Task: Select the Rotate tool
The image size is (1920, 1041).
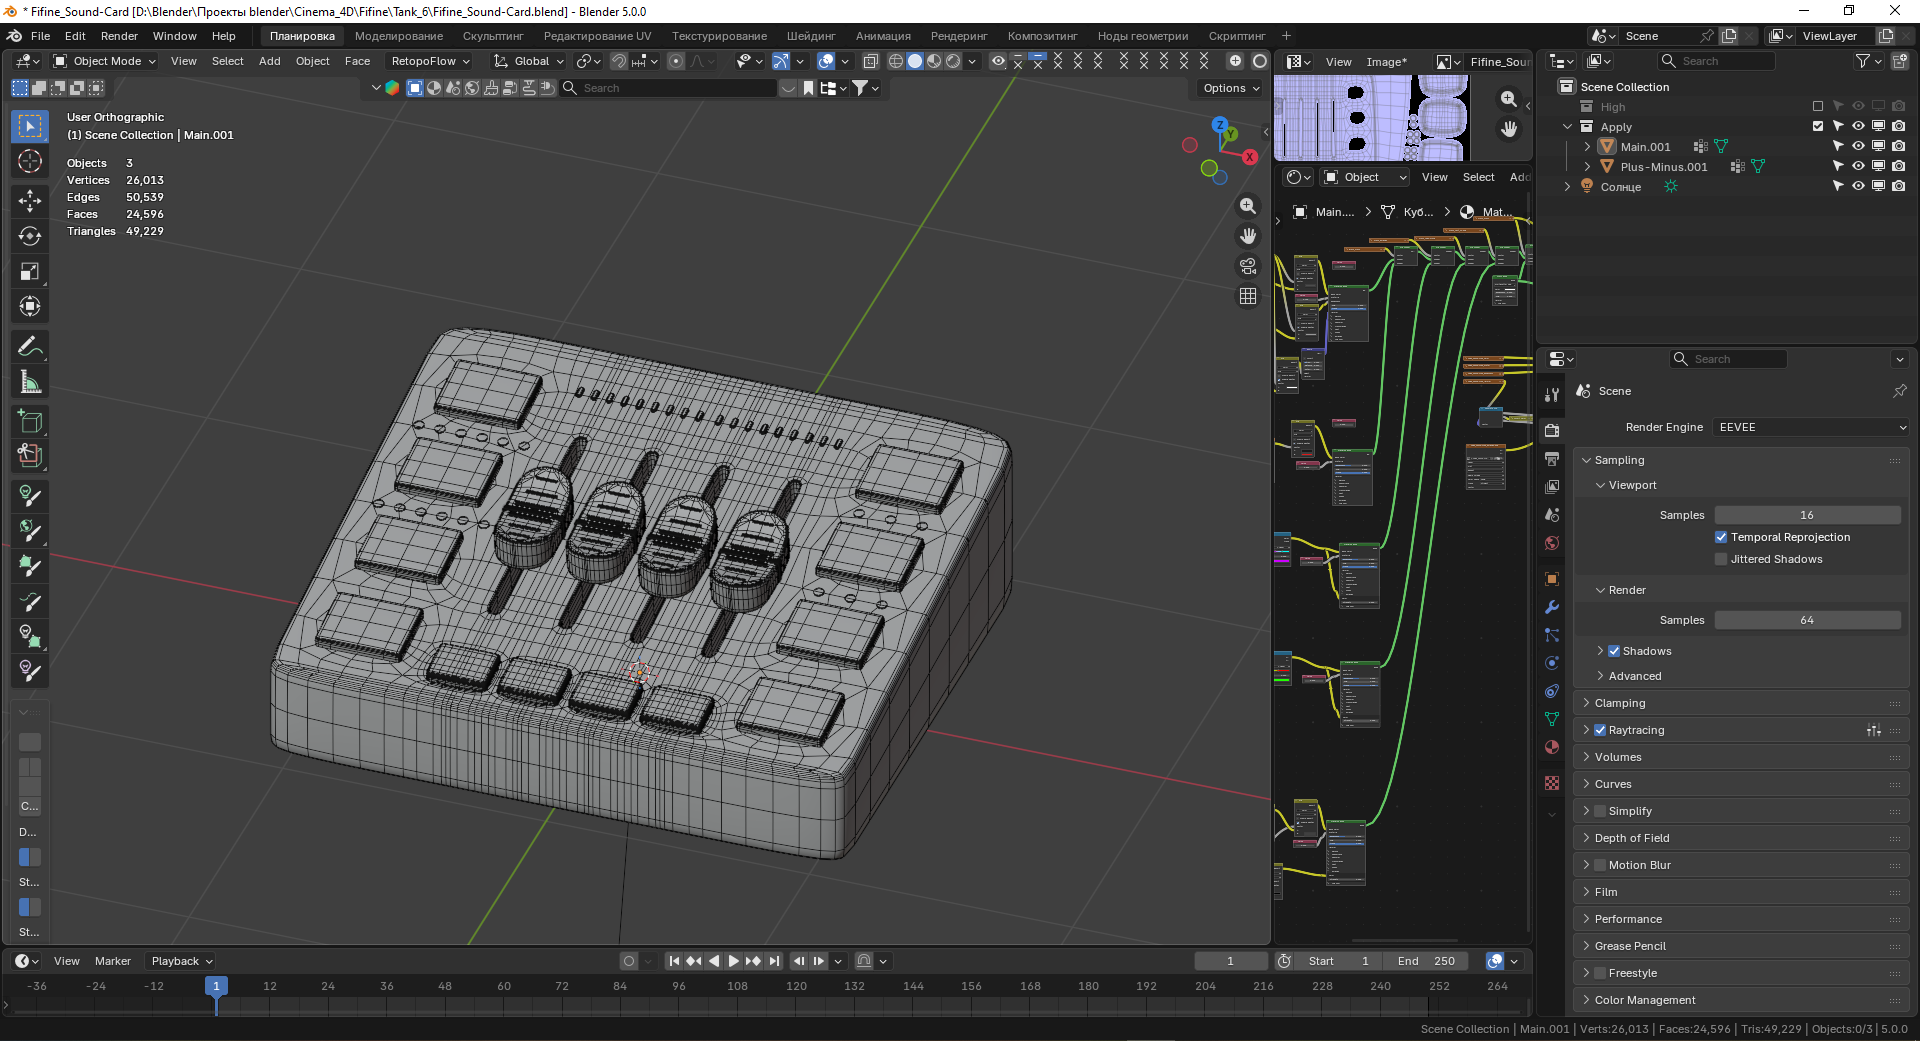Action: 30,236
